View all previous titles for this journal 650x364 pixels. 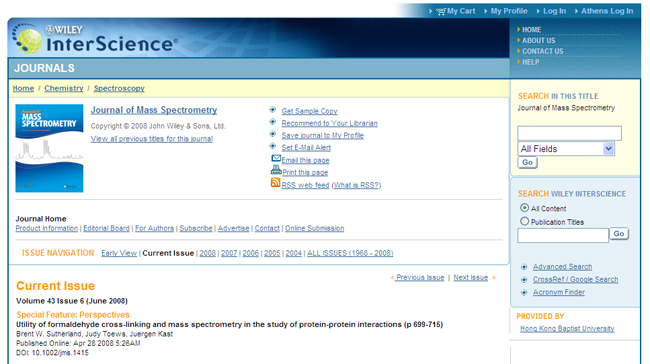pyautogui.click(x=152, y=139)
